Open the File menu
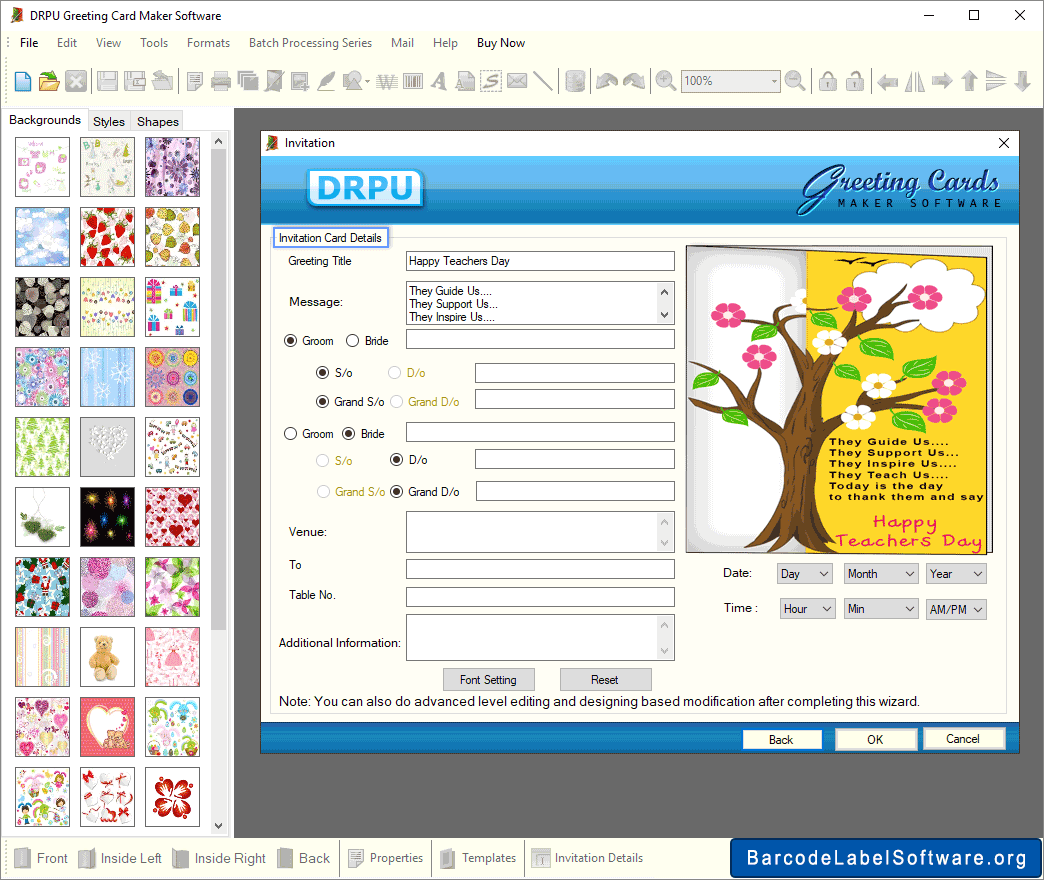The width and height of the screenshot is (1044, 880). click(x=29, y=43)
